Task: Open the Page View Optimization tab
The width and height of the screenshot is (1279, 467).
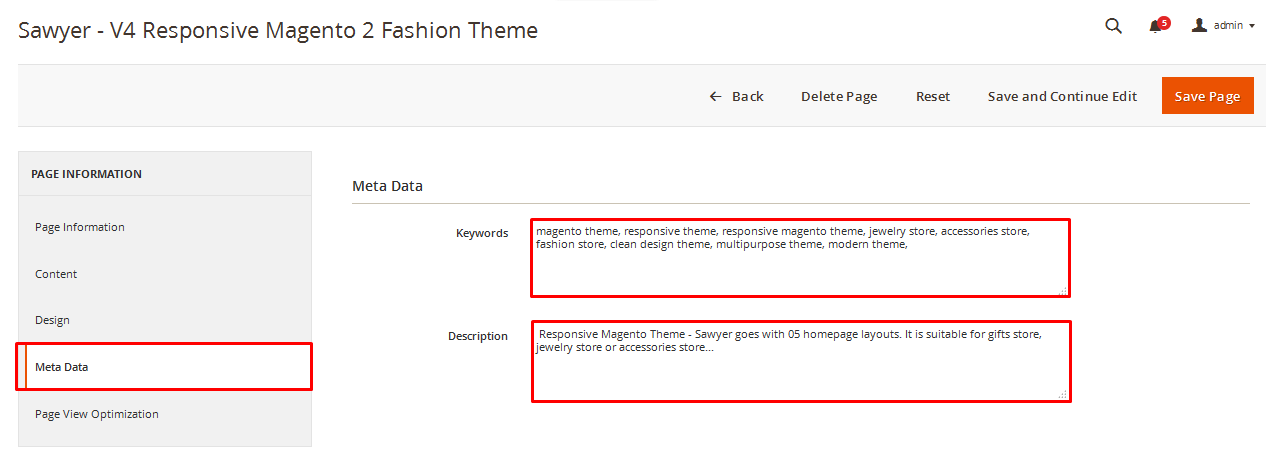Action: point(96,414)
